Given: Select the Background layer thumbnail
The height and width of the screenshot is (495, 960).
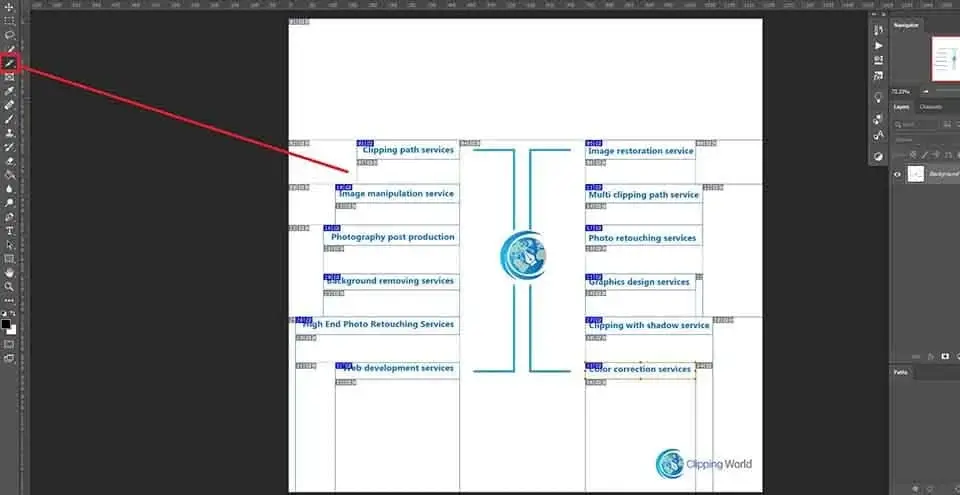Looking at the screenshot, I should [915, 174].
